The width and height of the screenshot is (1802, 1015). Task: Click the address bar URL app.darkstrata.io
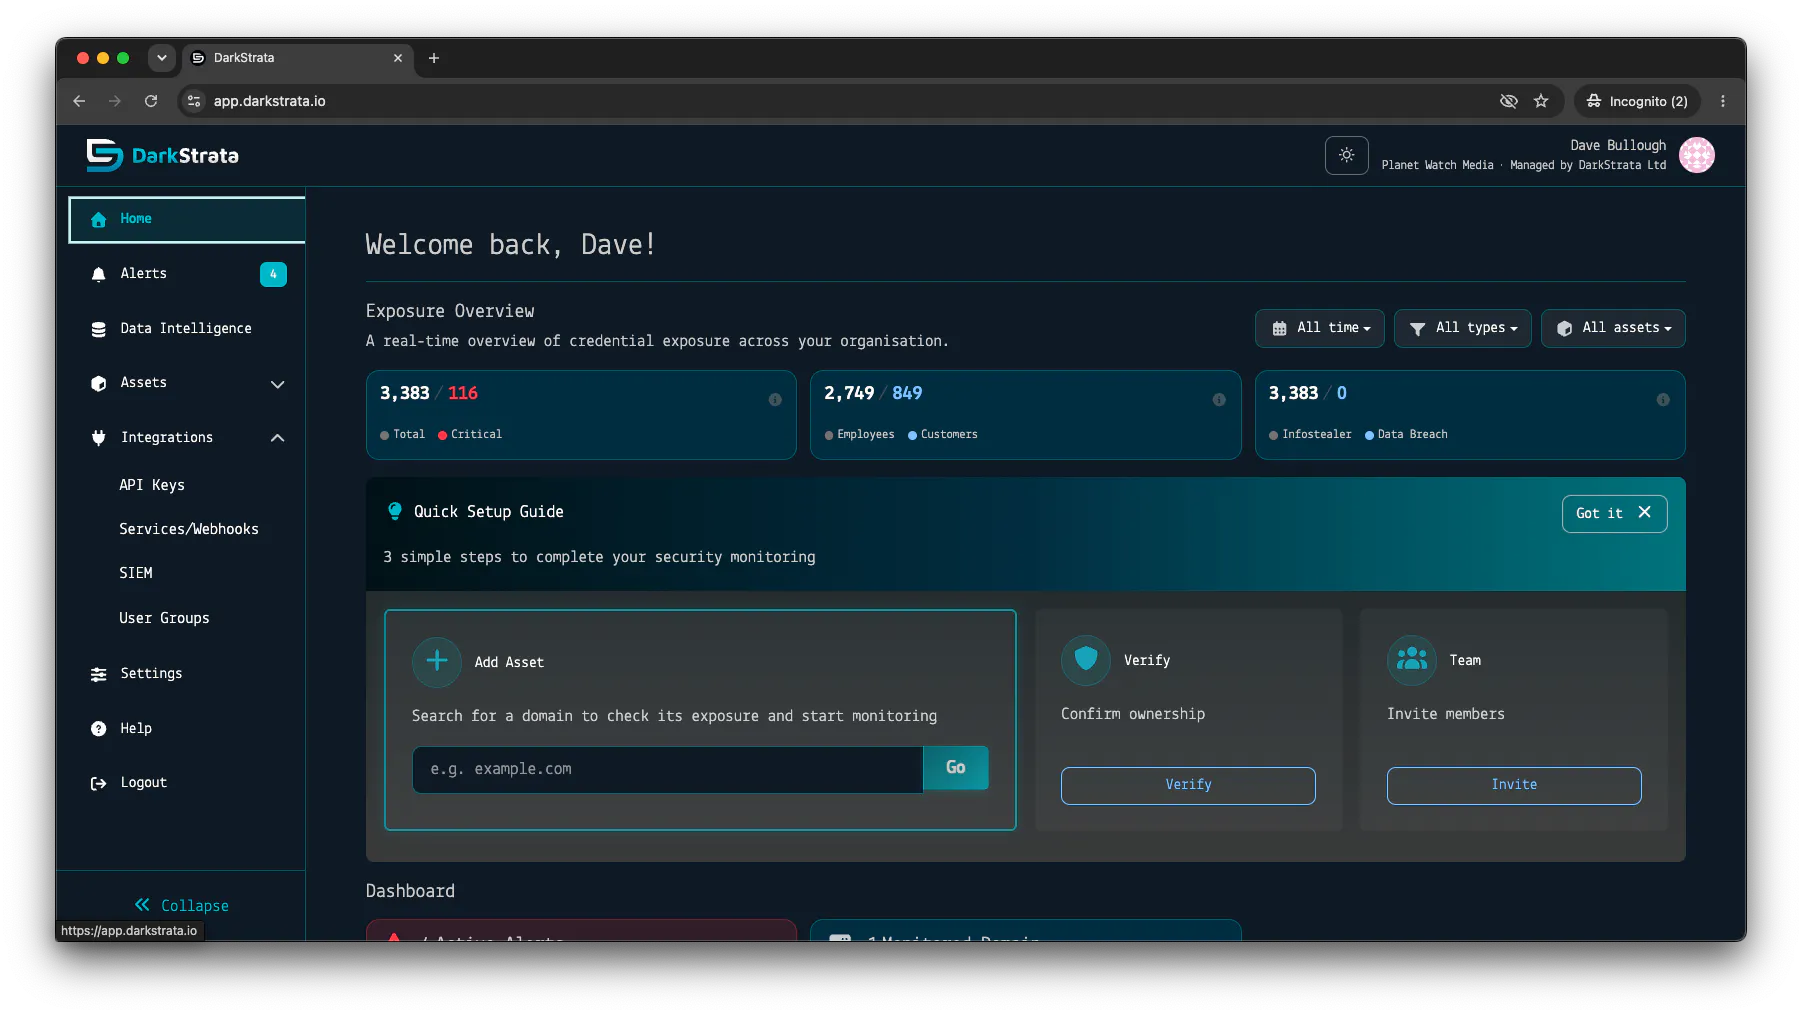click(270, 101)
